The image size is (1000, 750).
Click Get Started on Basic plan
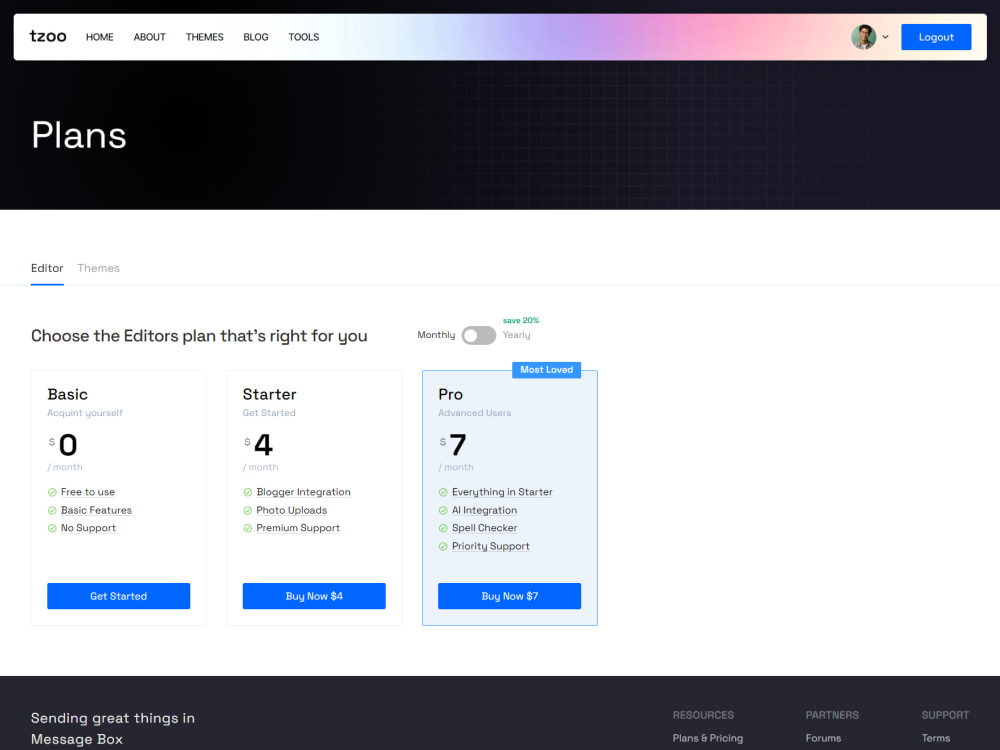(x=119, y=596)
